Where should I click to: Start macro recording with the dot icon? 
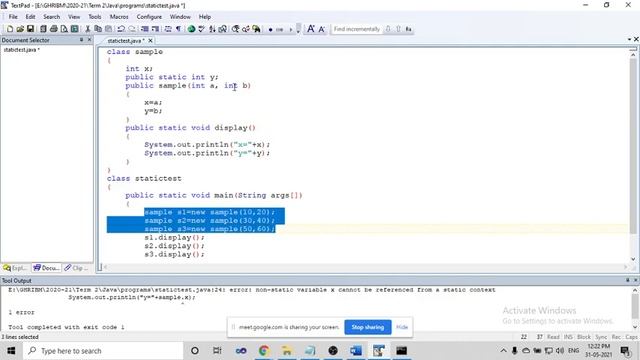[x=270, y=29]
